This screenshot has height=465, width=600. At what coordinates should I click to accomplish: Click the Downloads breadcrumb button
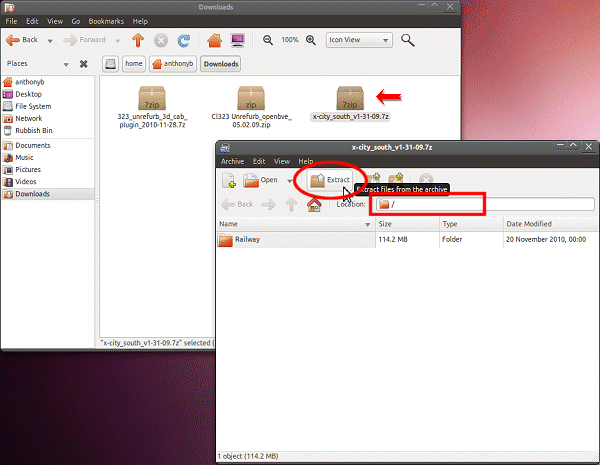tap(221, 64)
